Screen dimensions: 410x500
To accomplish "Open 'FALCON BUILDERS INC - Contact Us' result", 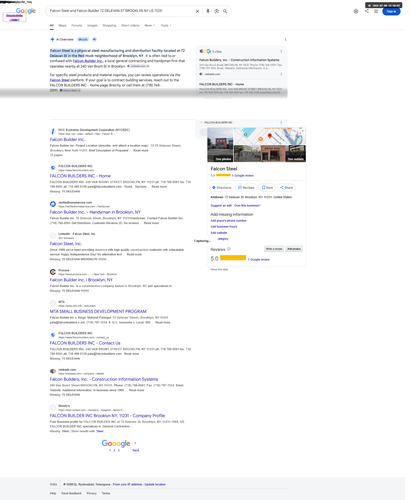I will click(85, 343).
